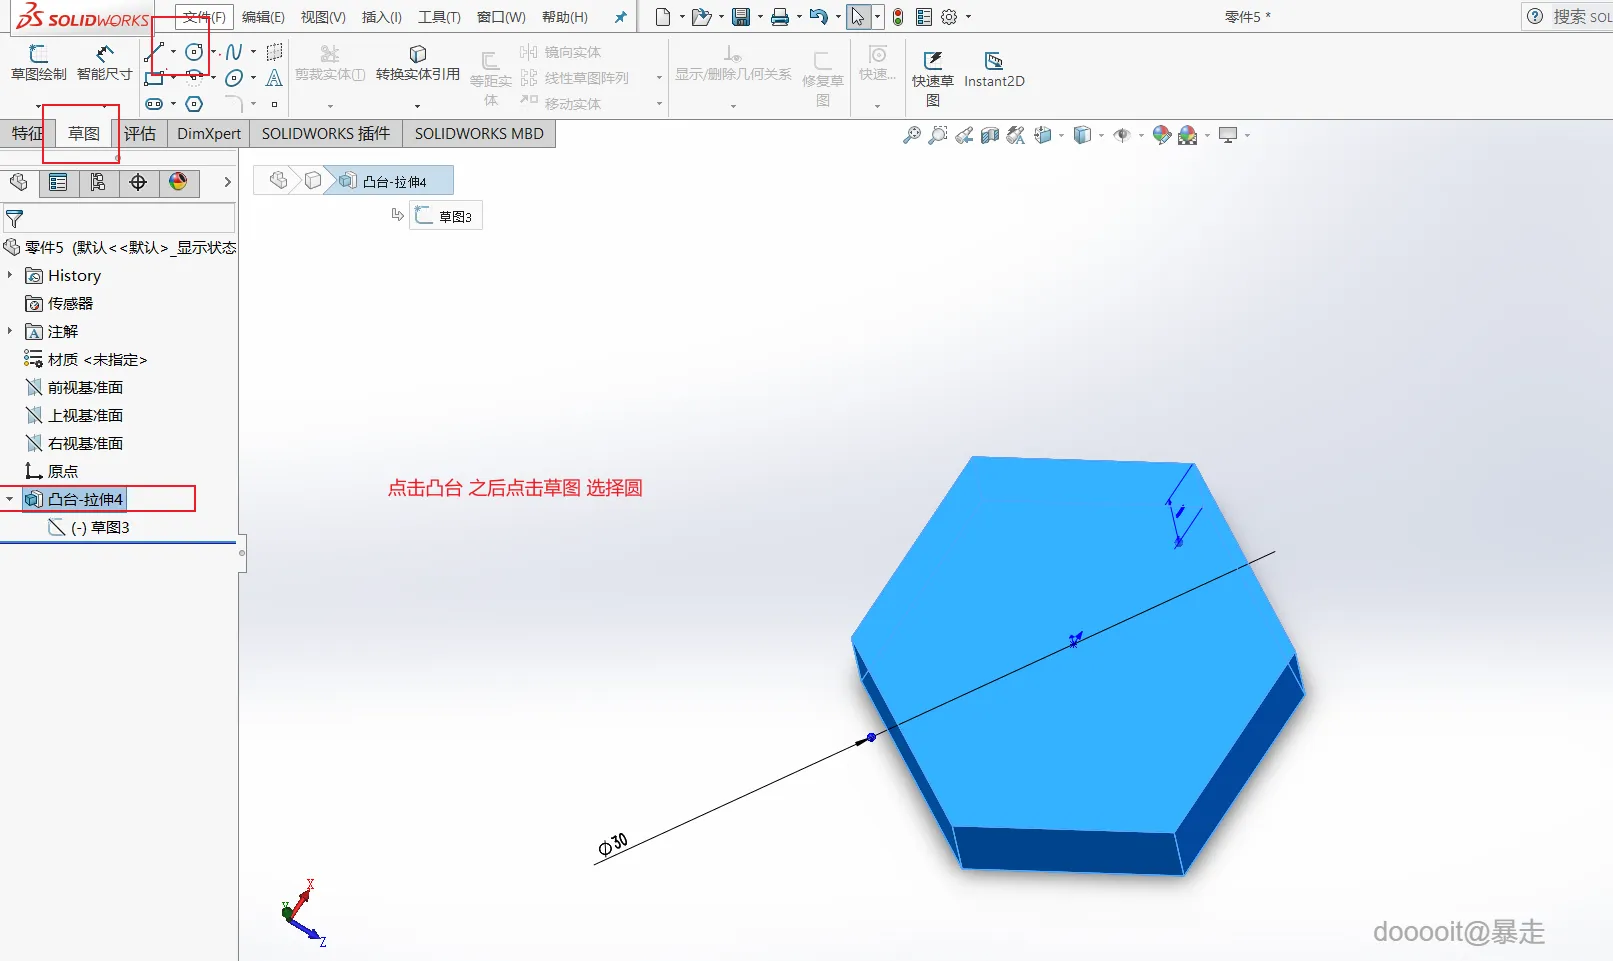
Task: Select the Line sketch tool
Action: 155,52
